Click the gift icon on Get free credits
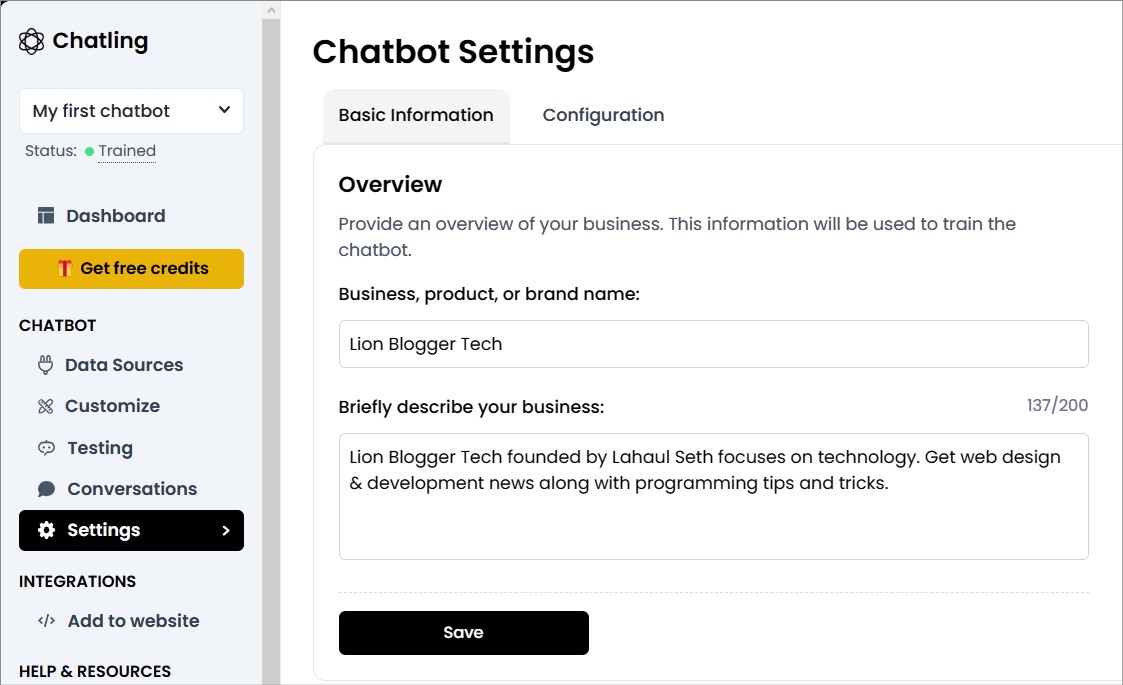Screen dimensions: 1123x685 (x=64, y=268)
